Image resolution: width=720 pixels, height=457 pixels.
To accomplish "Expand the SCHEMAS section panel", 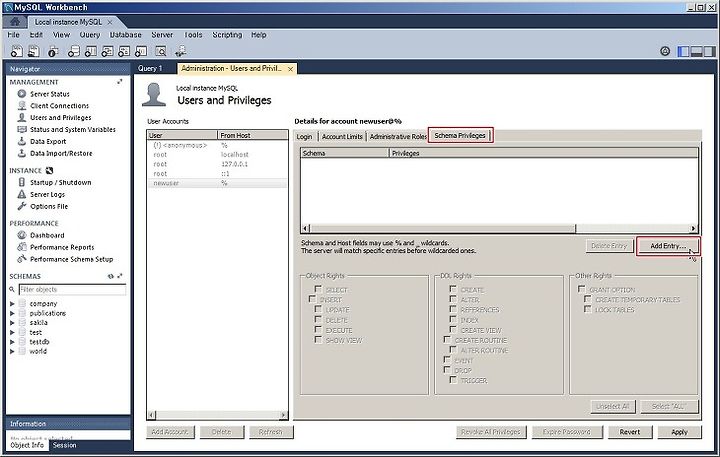I will pos(120,276).
